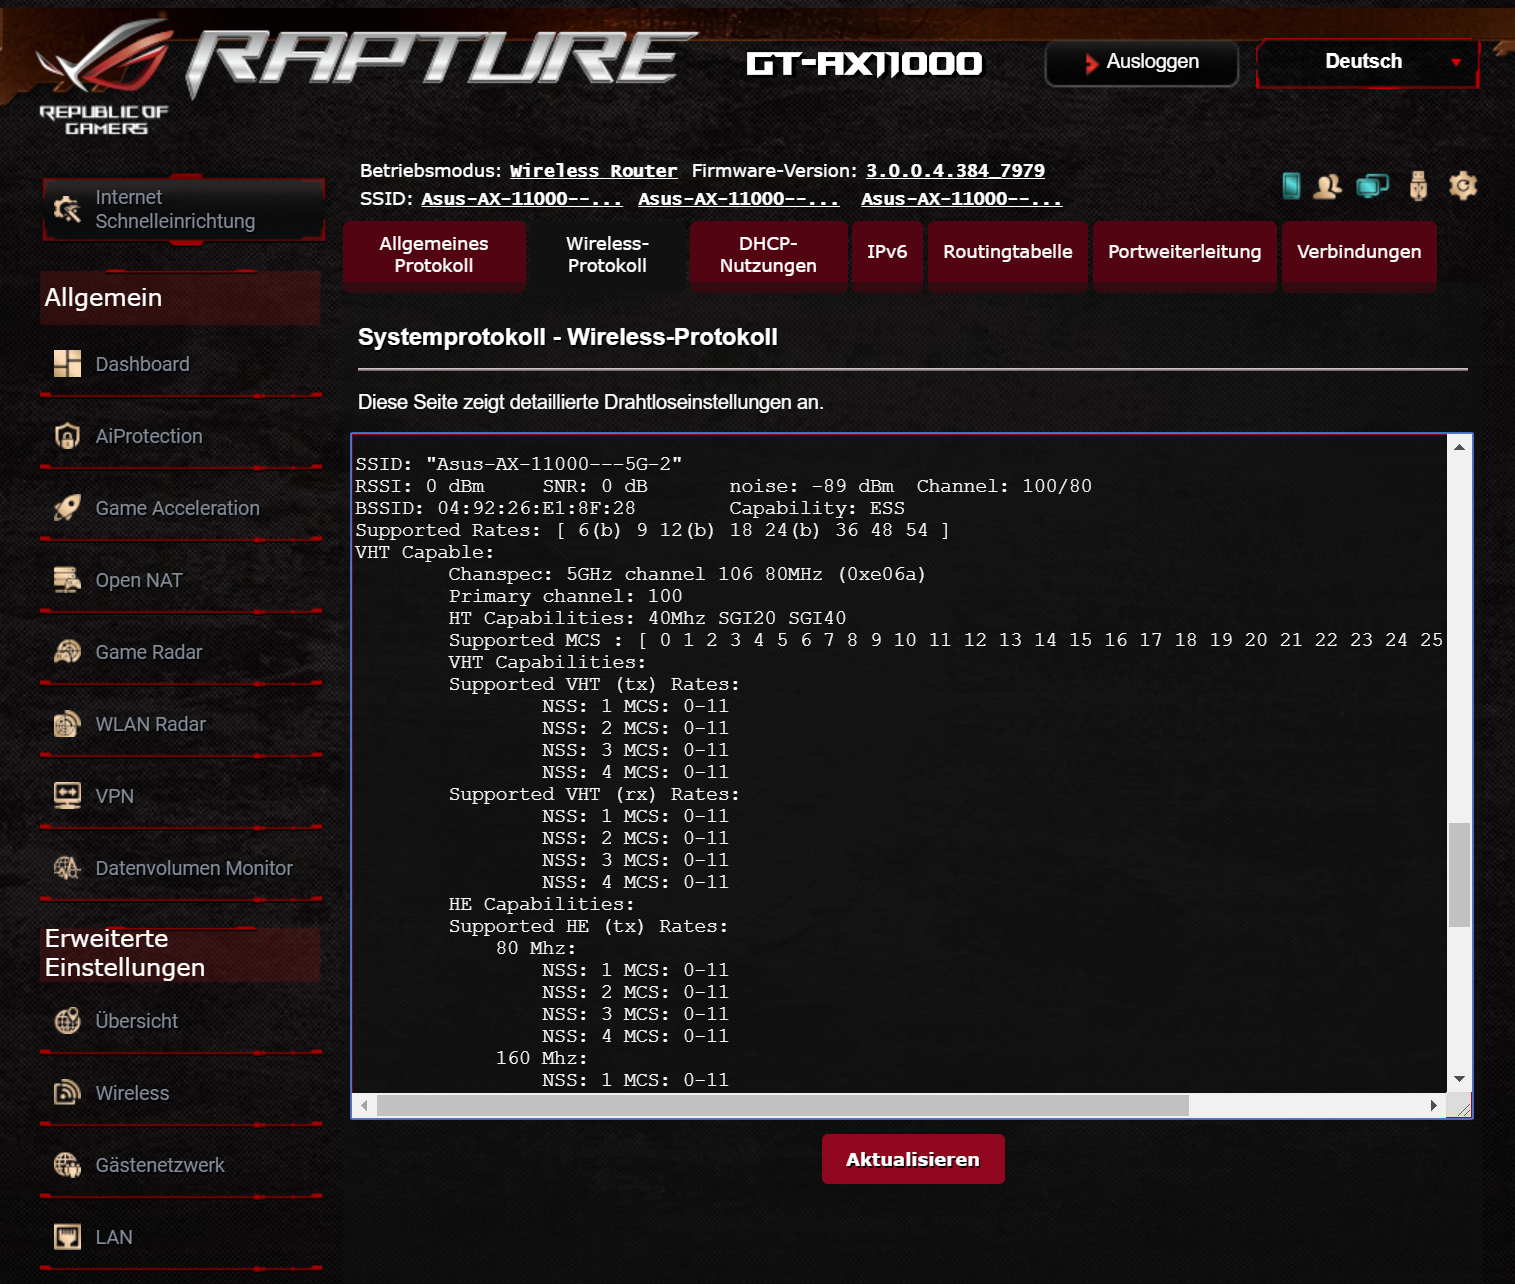Open AiProtection from the sidebar
The image size is (1515, 1284).
pos(148,436)
